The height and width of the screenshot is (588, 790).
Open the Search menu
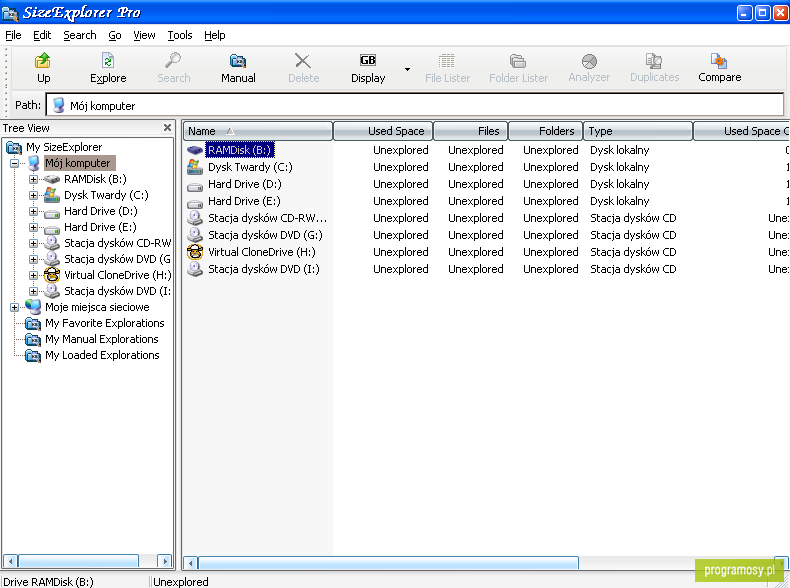tap(80, 35)
